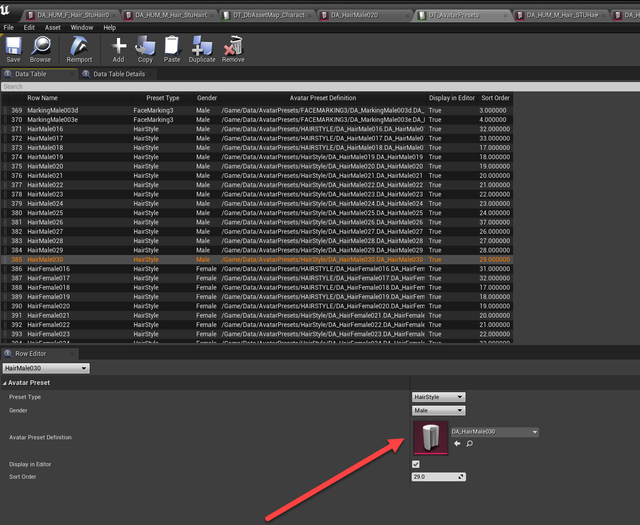Select the HairMale018 row
Image resolution: width=640 pixels, height=525 pixels.
[257, 148]
